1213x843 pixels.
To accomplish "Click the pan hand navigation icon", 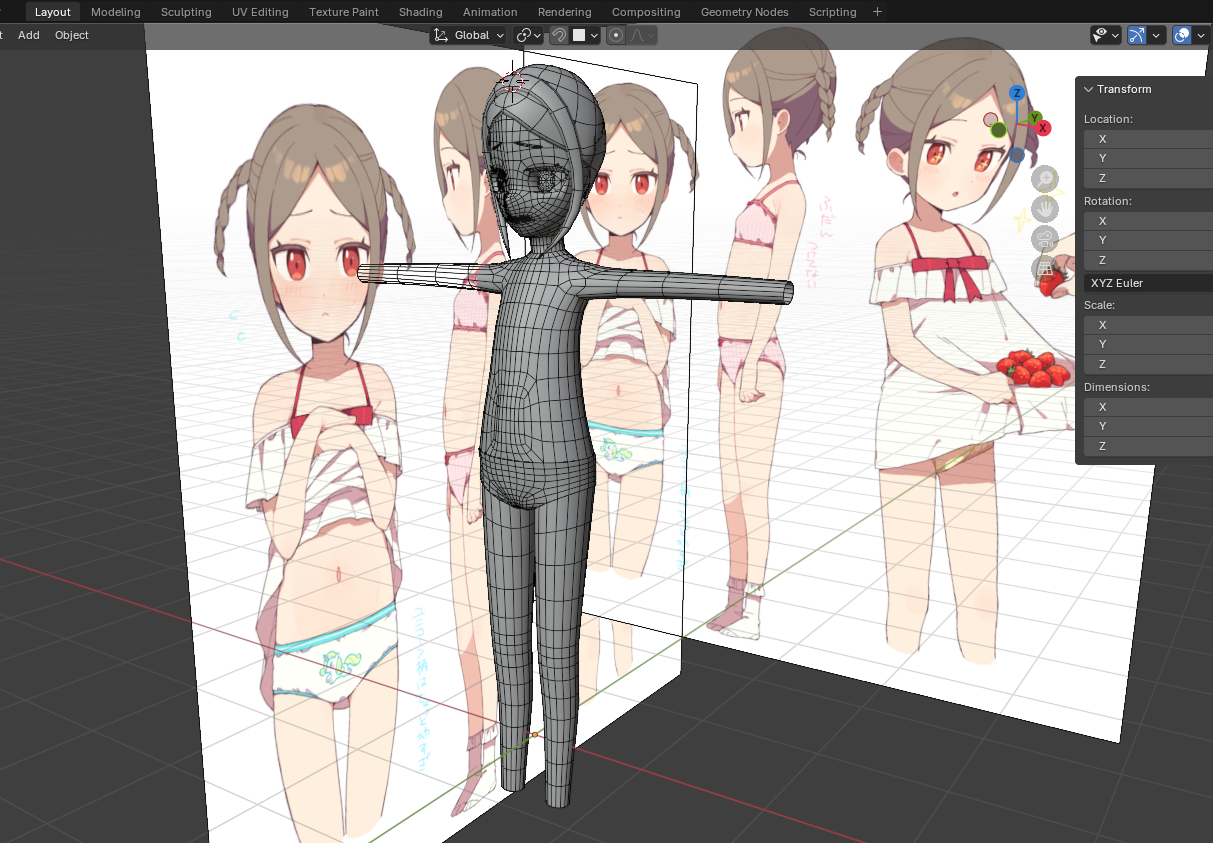I will 1046,209.
